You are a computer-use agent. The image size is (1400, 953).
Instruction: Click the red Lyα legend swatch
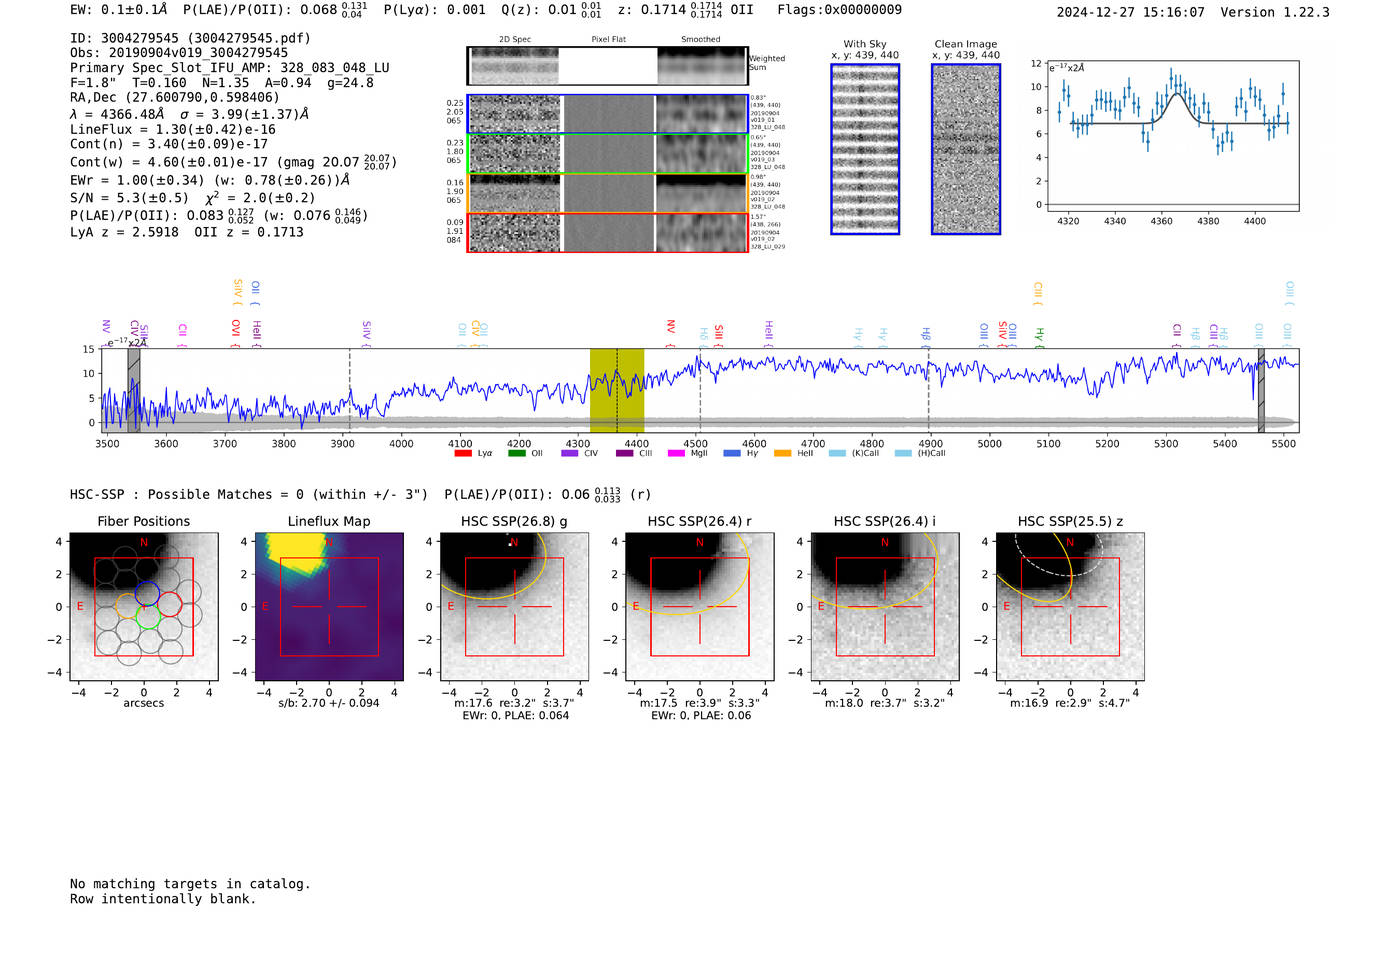click(463, 453)
